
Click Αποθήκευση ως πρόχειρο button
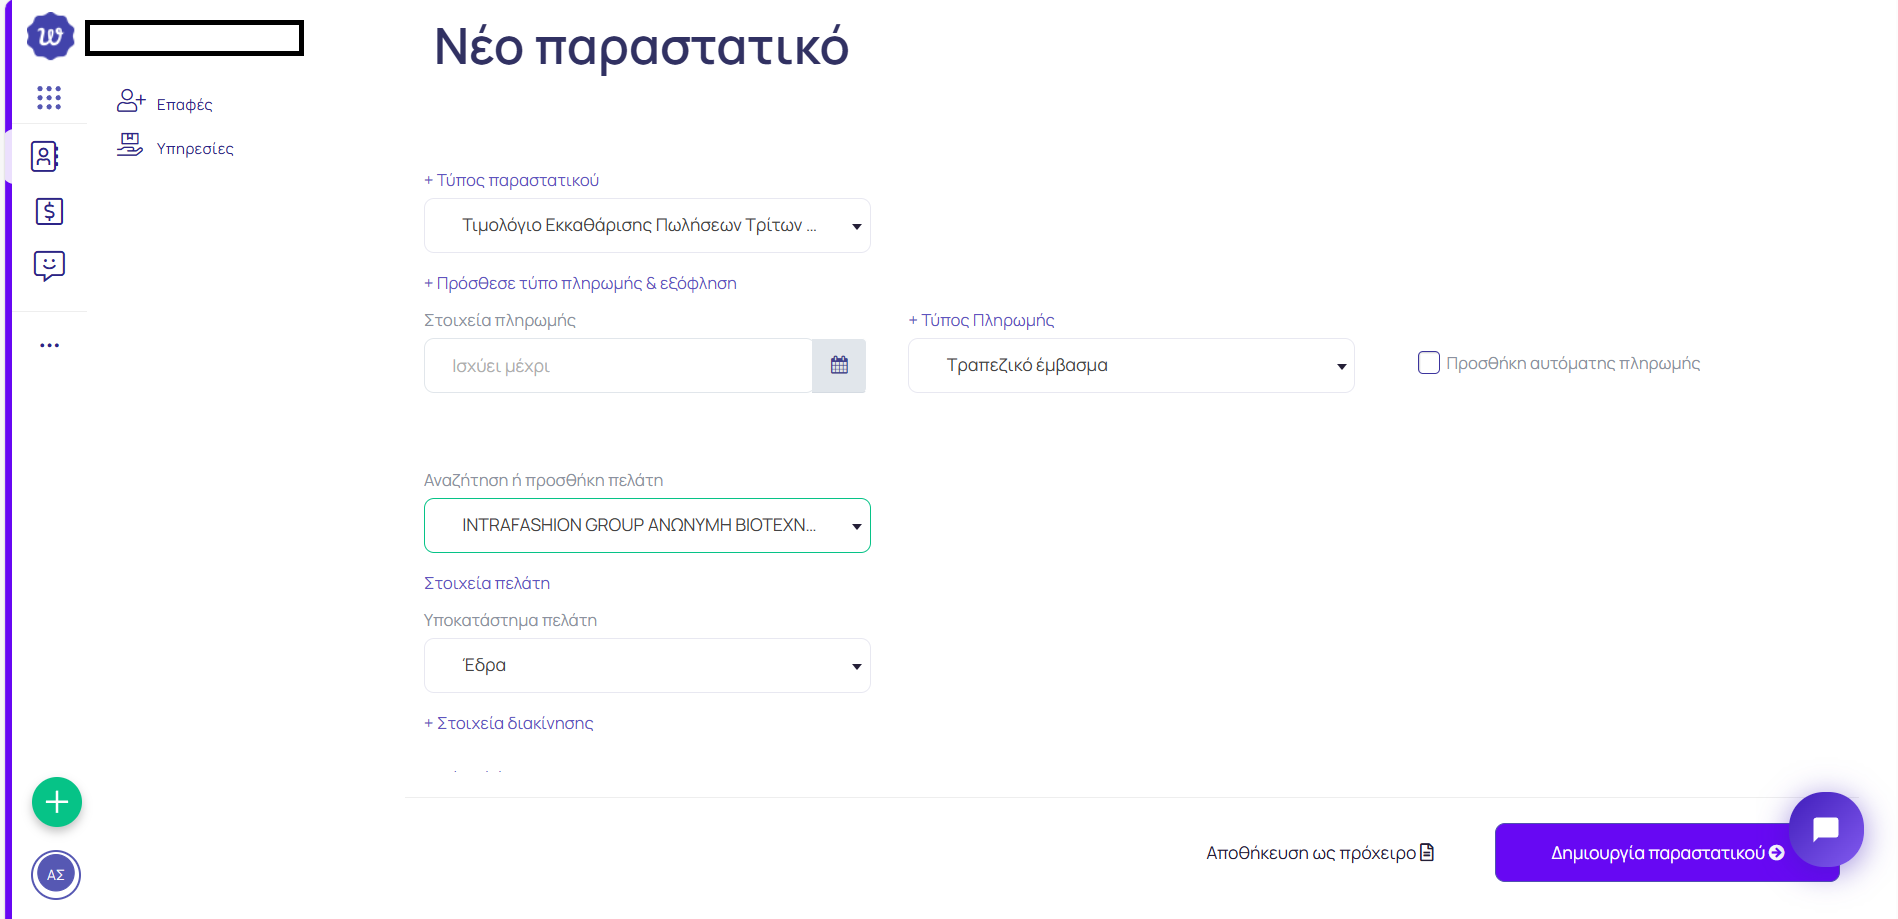(1320, 853)
